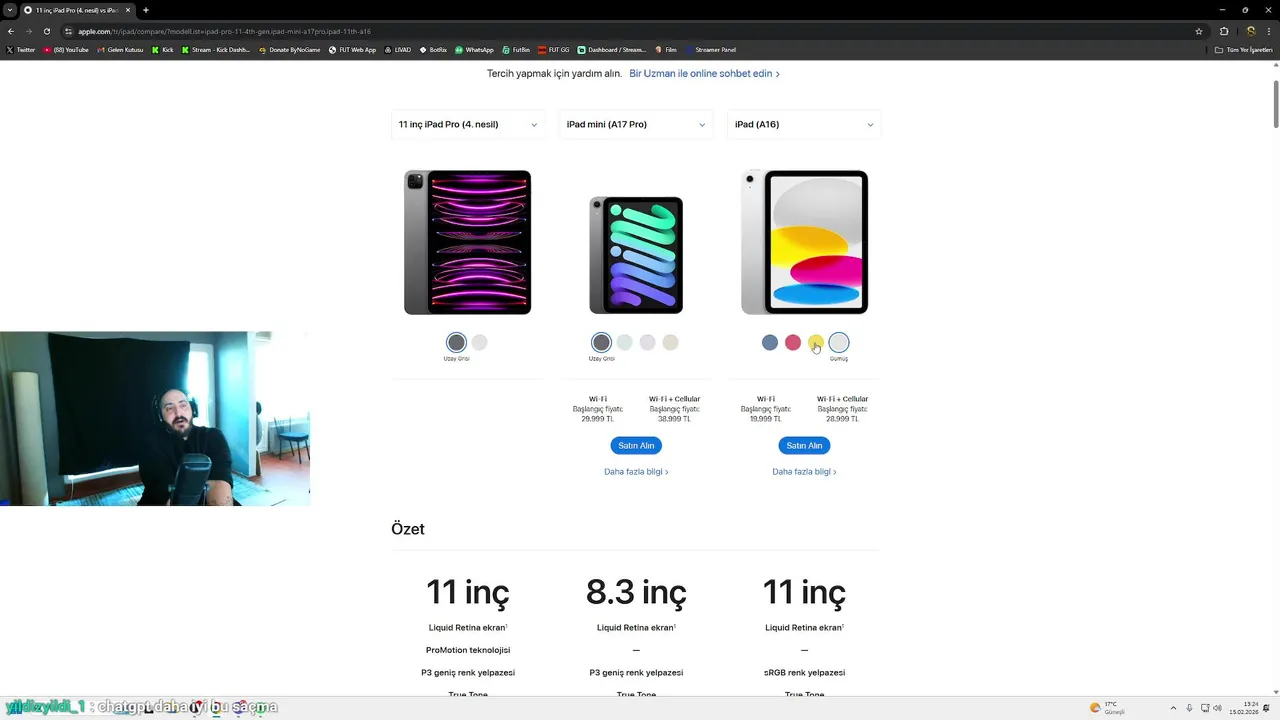Open the Chrome extensions puzzle icon
The width and height of the screenshot is (1280, 720).
(1224, 31)
